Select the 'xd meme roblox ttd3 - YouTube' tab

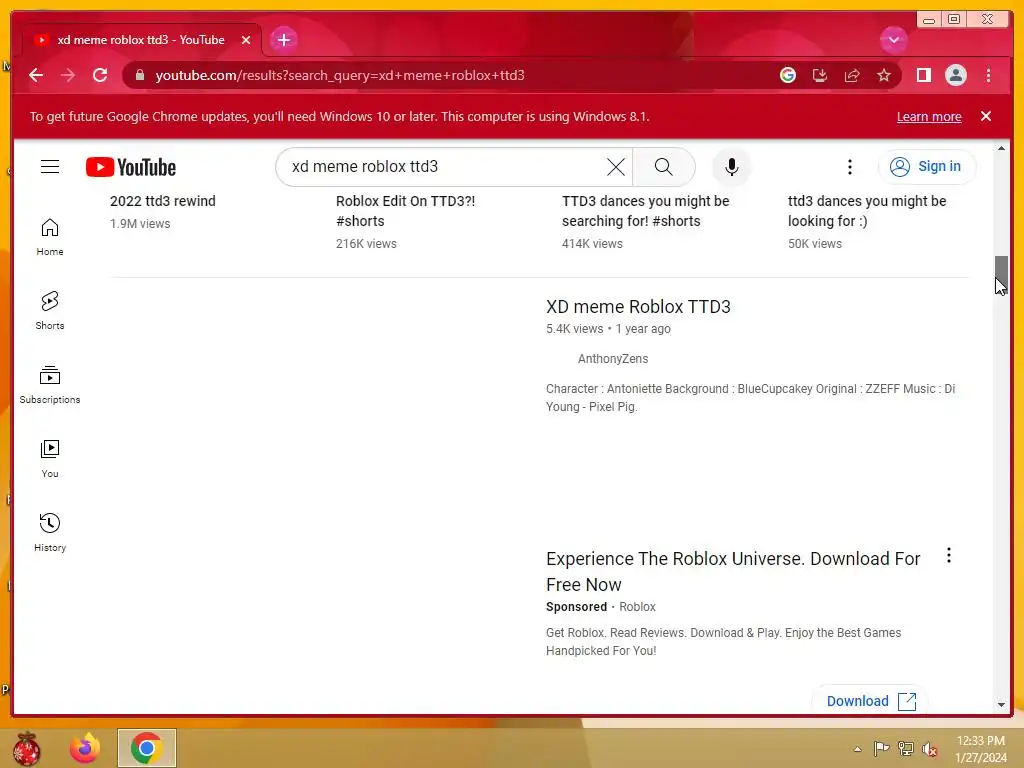coord(142,40)
